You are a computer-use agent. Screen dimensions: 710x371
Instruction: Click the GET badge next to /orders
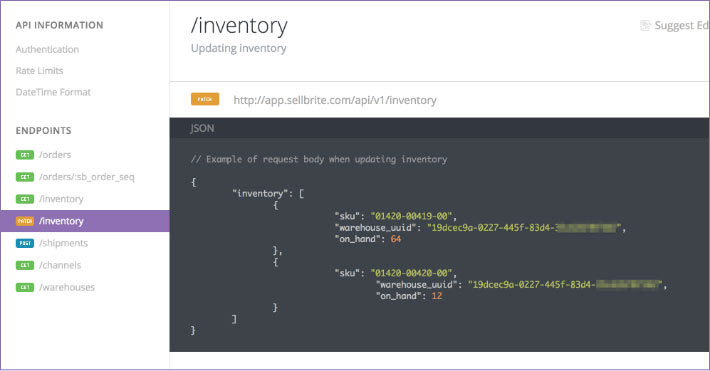(25, 155)
